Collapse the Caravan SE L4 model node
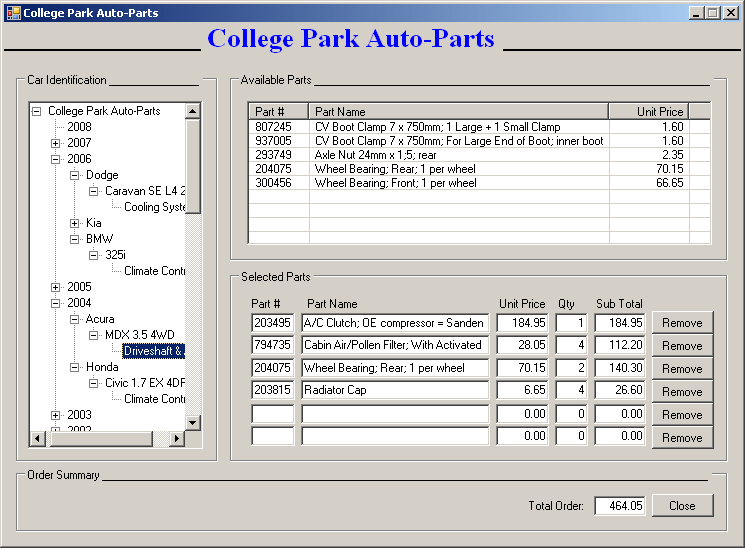Viewport: 745px width, 548px height. pos(94,191)
